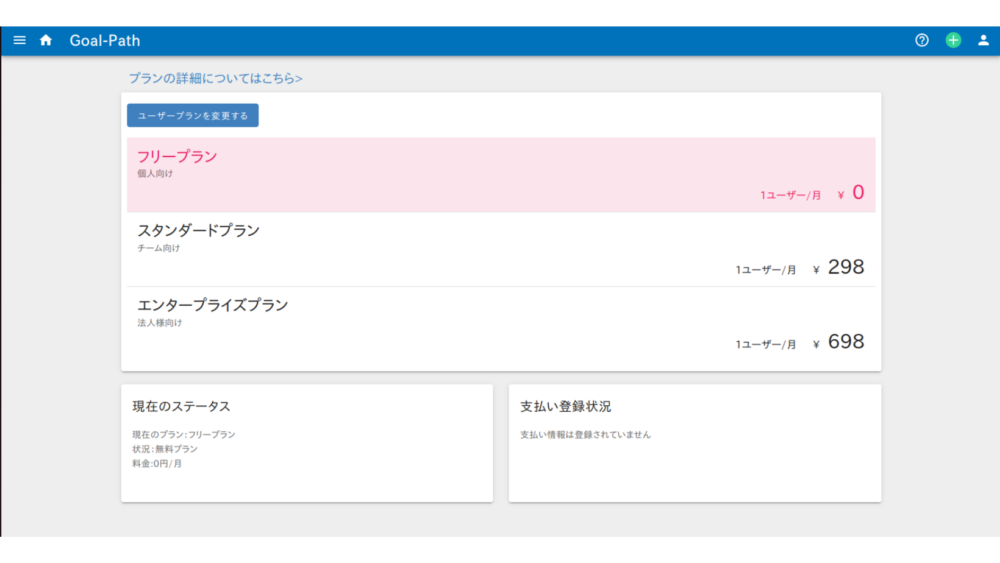Click the ¥298 price of standard plan

[x=839, y=267]
